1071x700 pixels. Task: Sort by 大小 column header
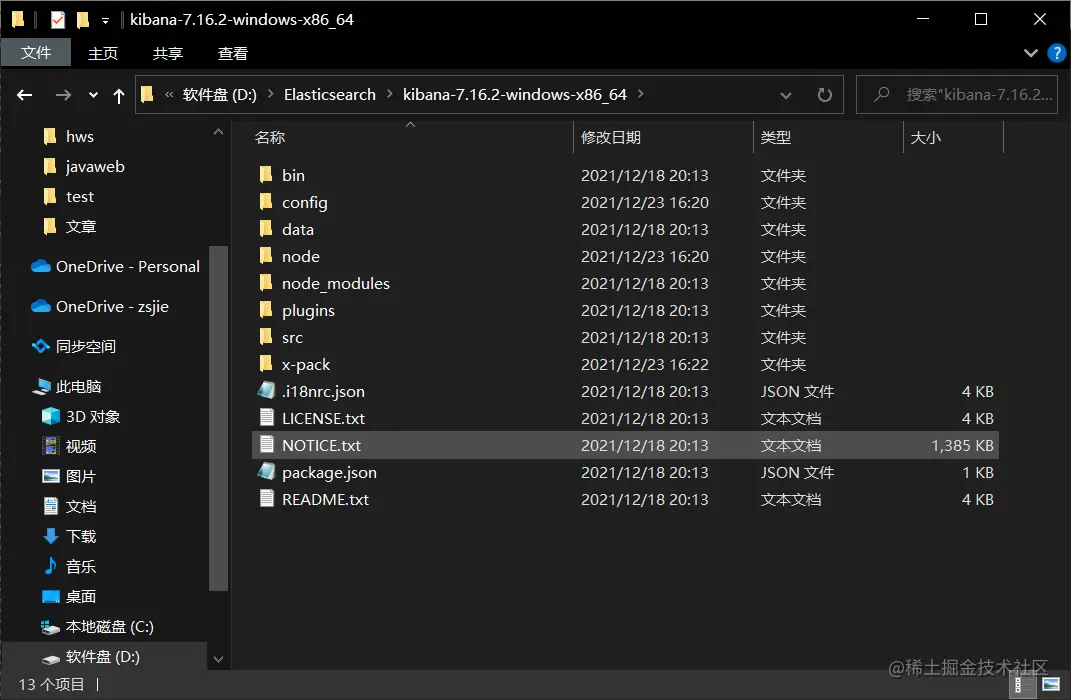[x=926, y=137]
